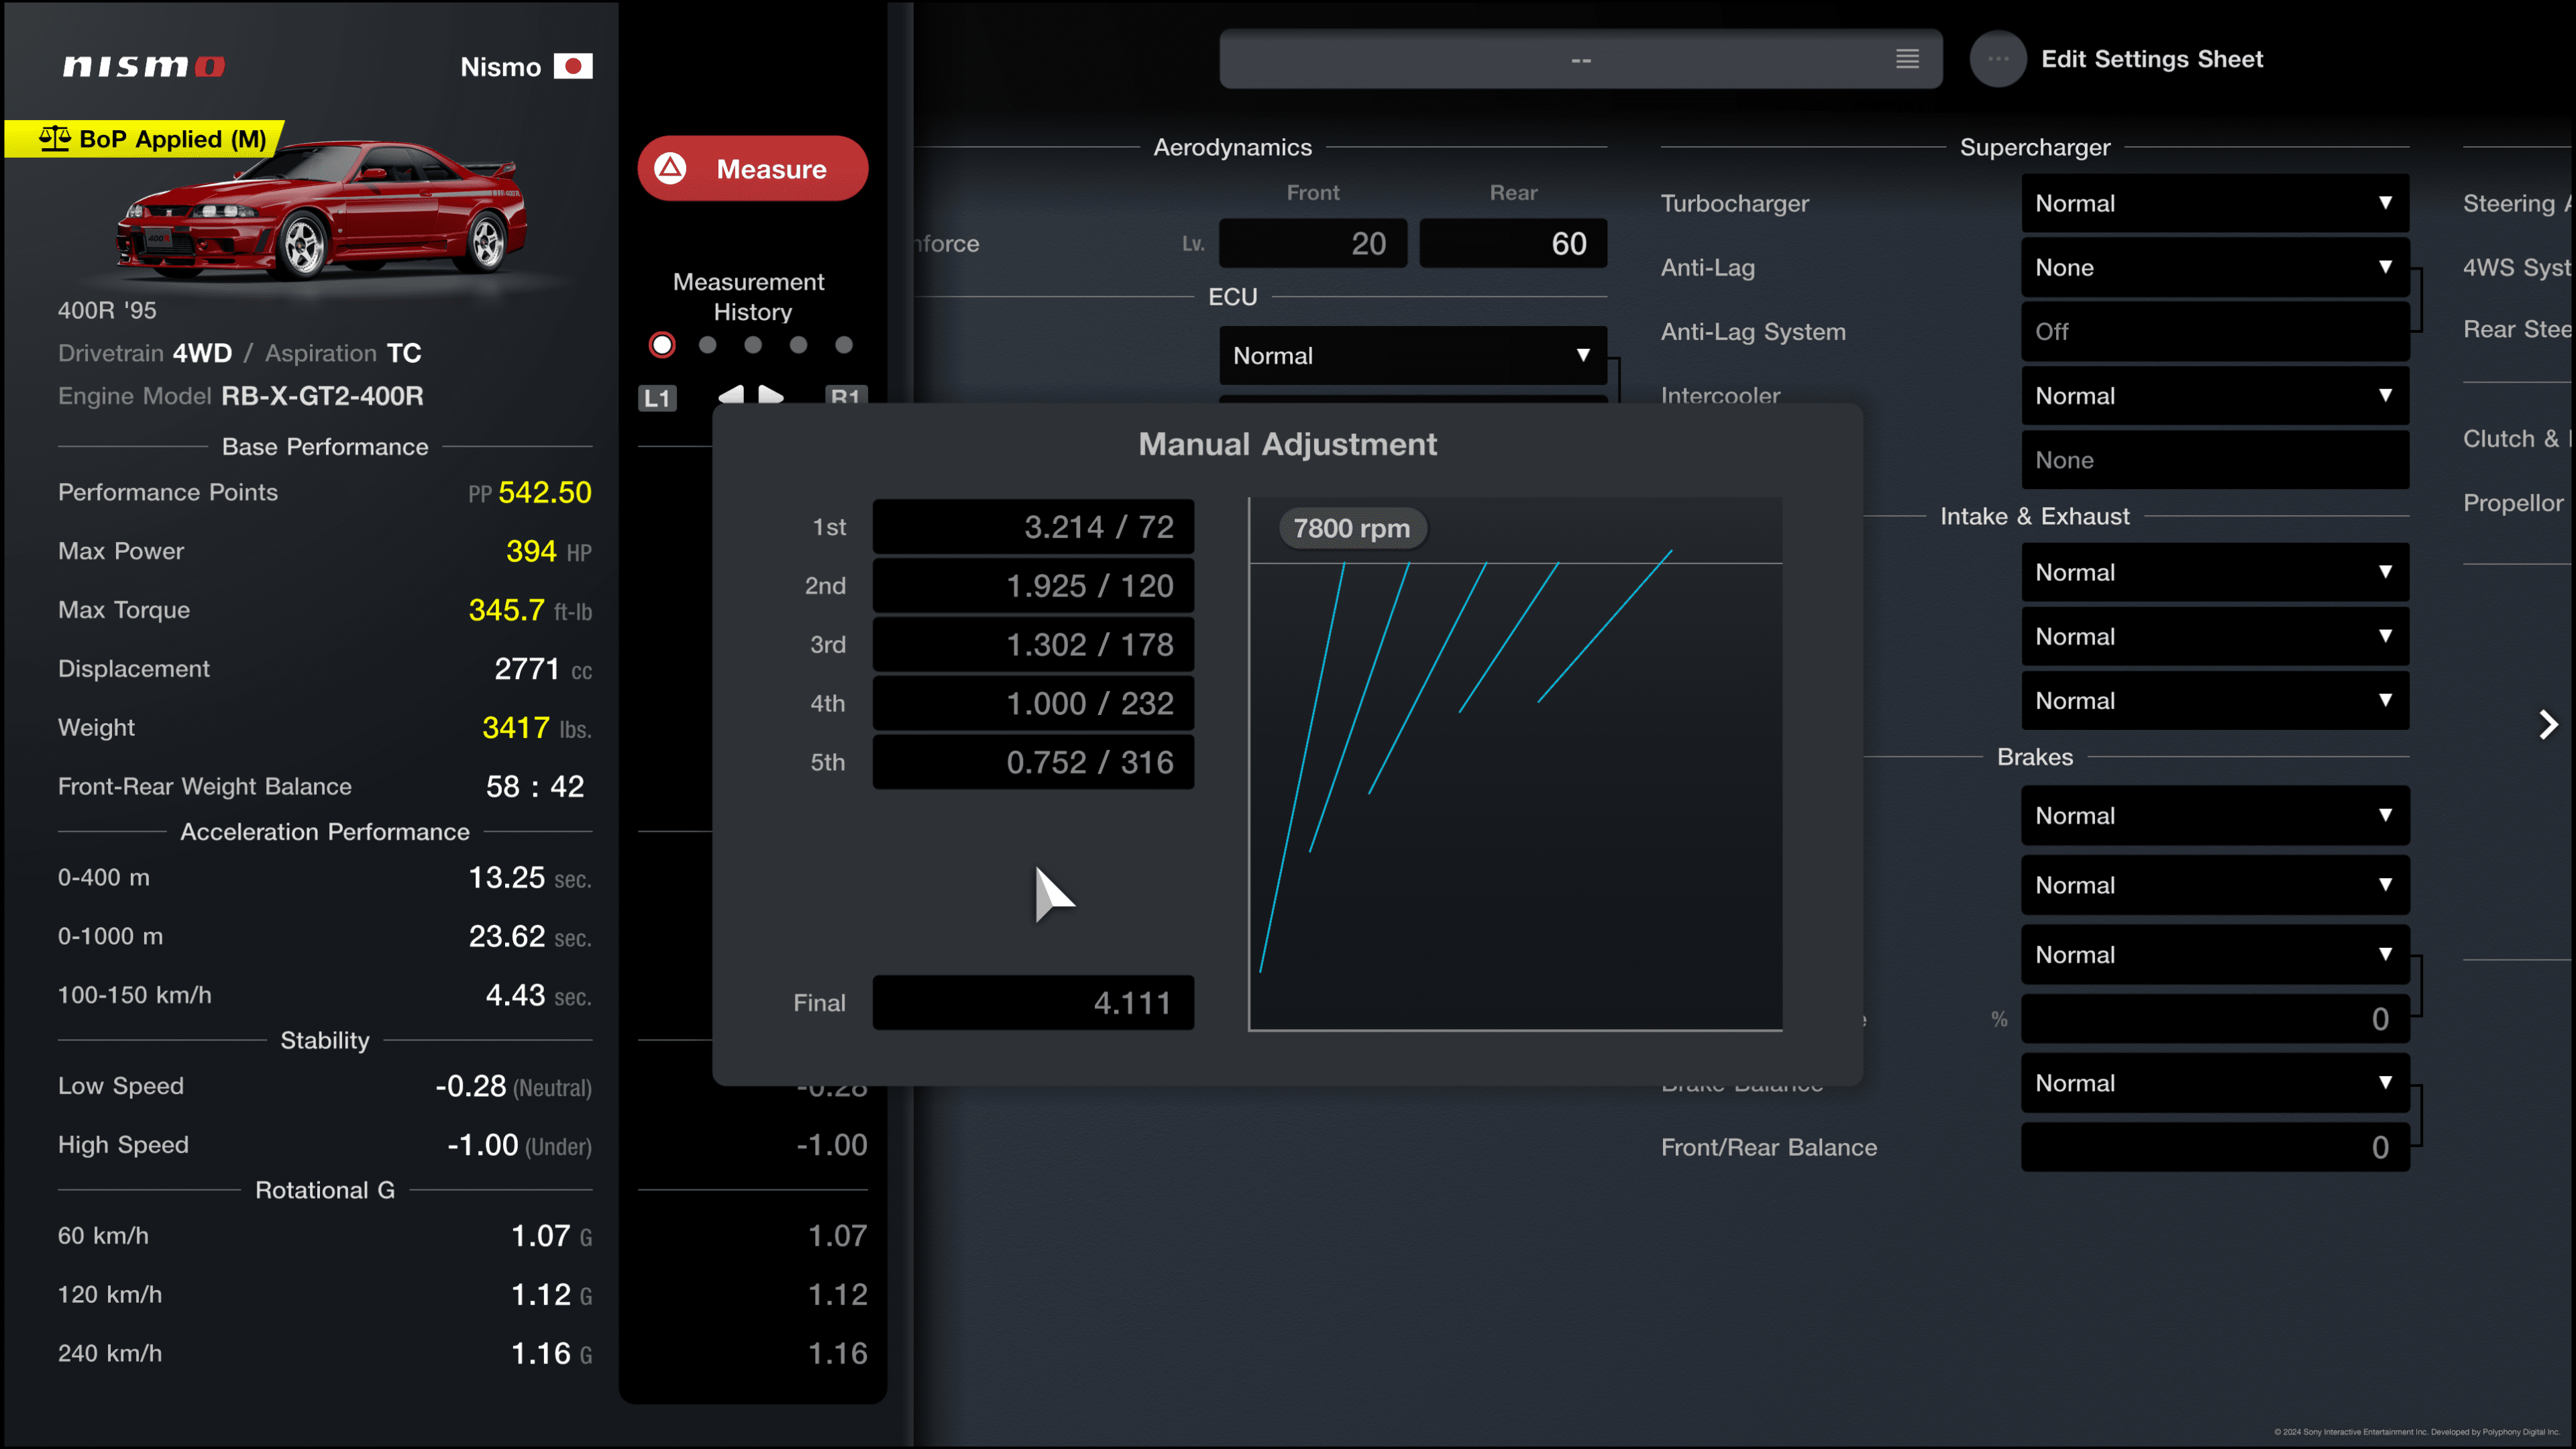The width and height of the screenshot is (2576, 1449).
Task: Open the Intercooler dropdown
Action: [x=2215, y=396]
